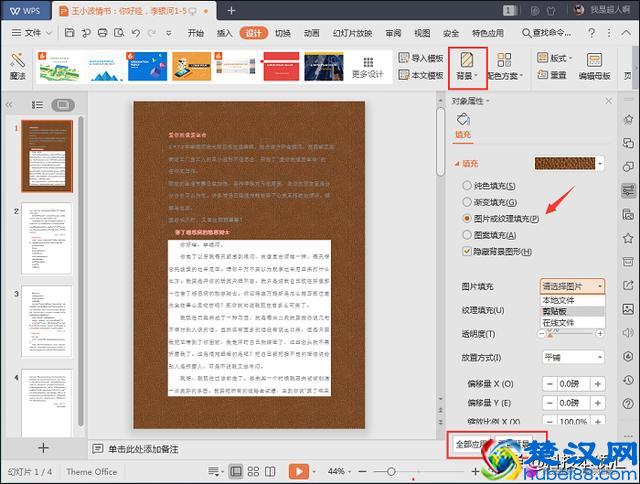Zoom out with minus button
The height and width of the screenshot is (484, 640).
[x=362, y=471]
